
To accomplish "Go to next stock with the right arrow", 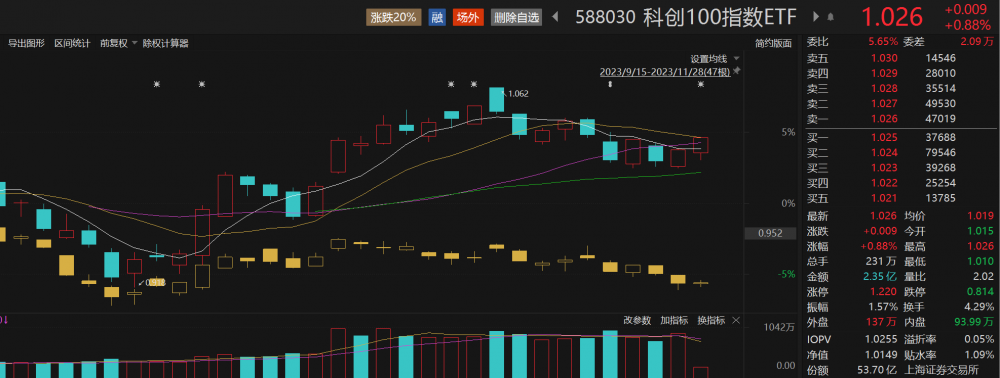I will click(x=816, y=17).
